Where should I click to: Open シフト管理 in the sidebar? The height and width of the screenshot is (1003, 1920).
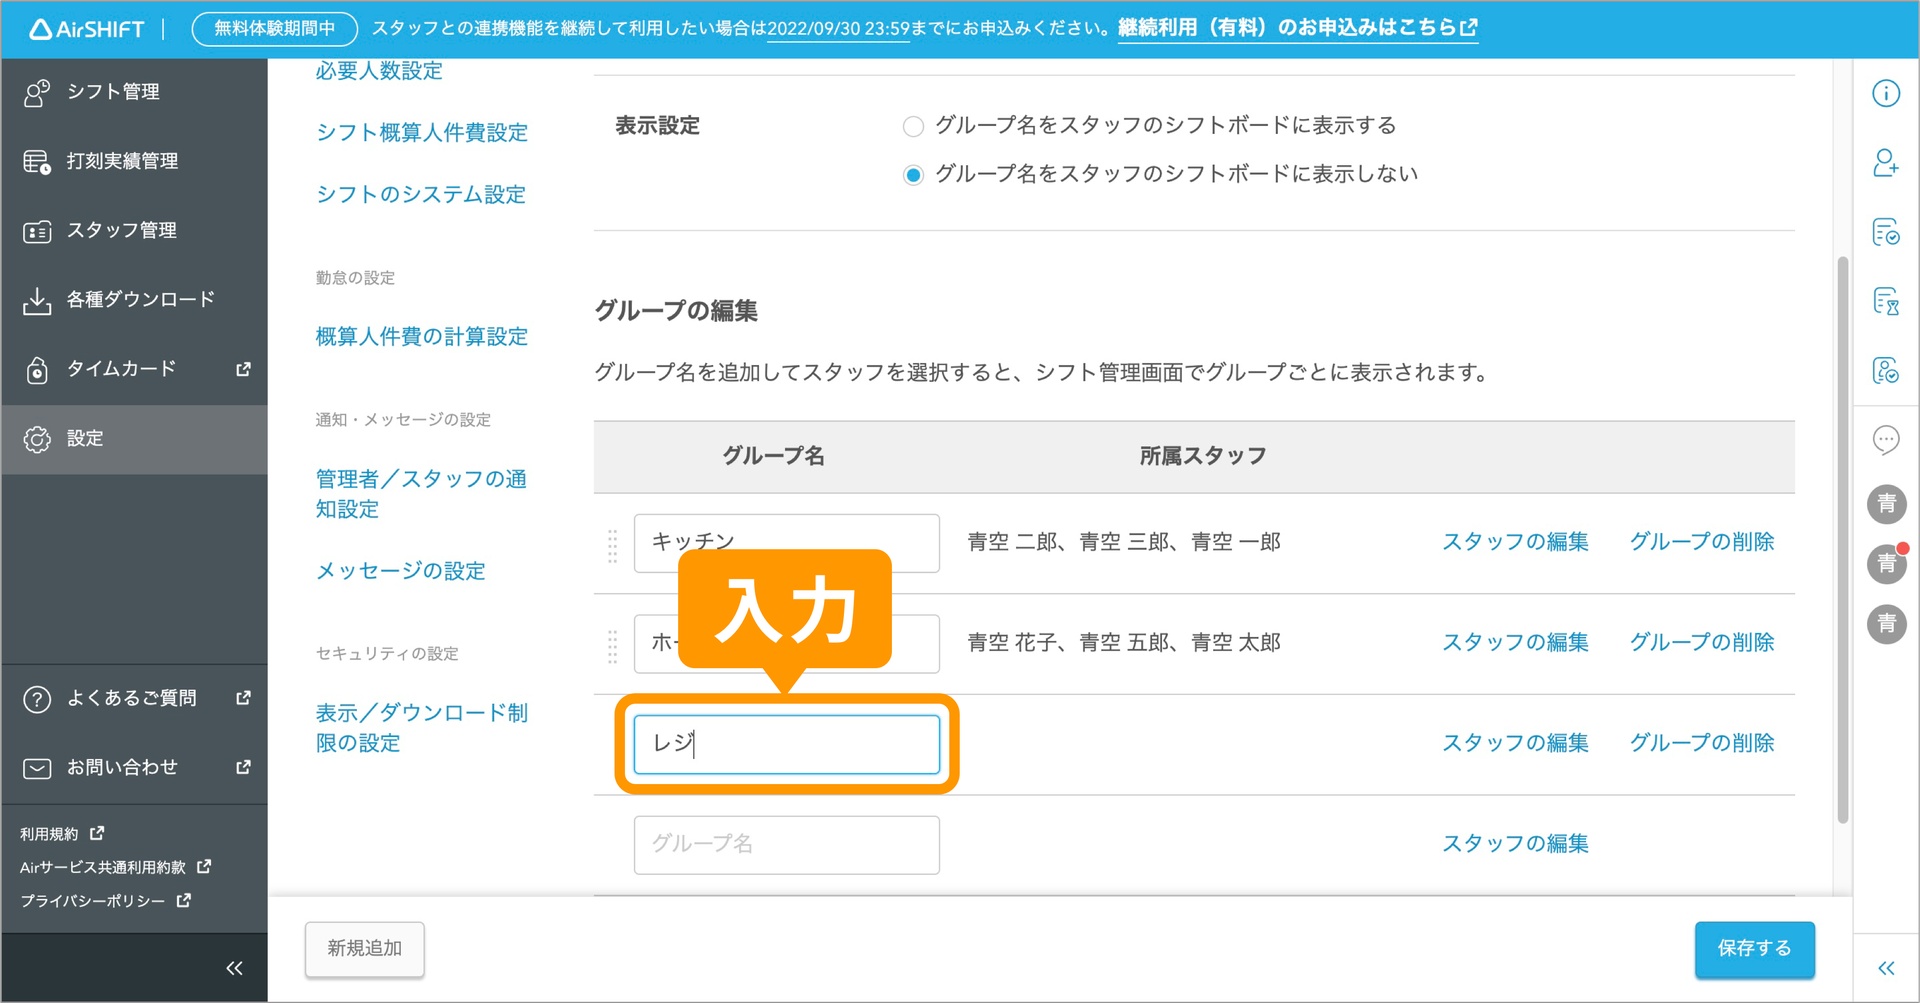(x=113, y=92)
